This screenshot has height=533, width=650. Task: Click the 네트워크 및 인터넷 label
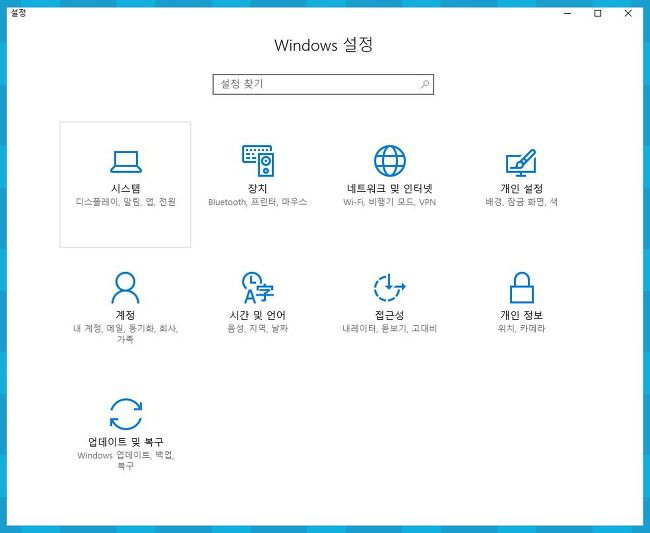390,189
